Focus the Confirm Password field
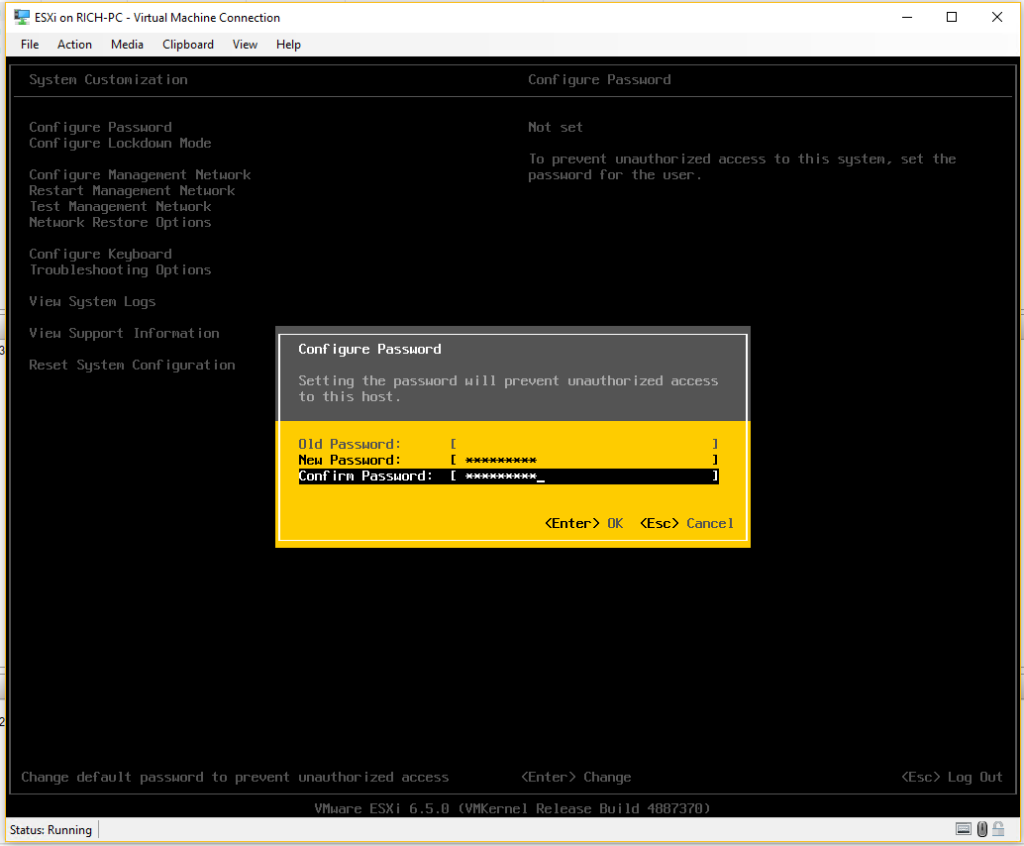The height and width of the screenshot is (846, 1024). [x=584, y=476]
